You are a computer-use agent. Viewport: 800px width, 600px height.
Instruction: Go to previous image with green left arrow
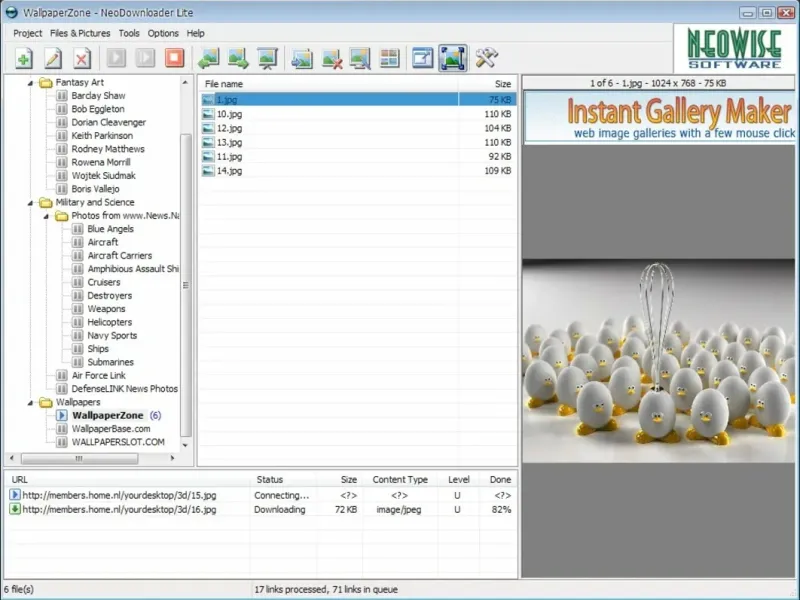tap(208, 58)
